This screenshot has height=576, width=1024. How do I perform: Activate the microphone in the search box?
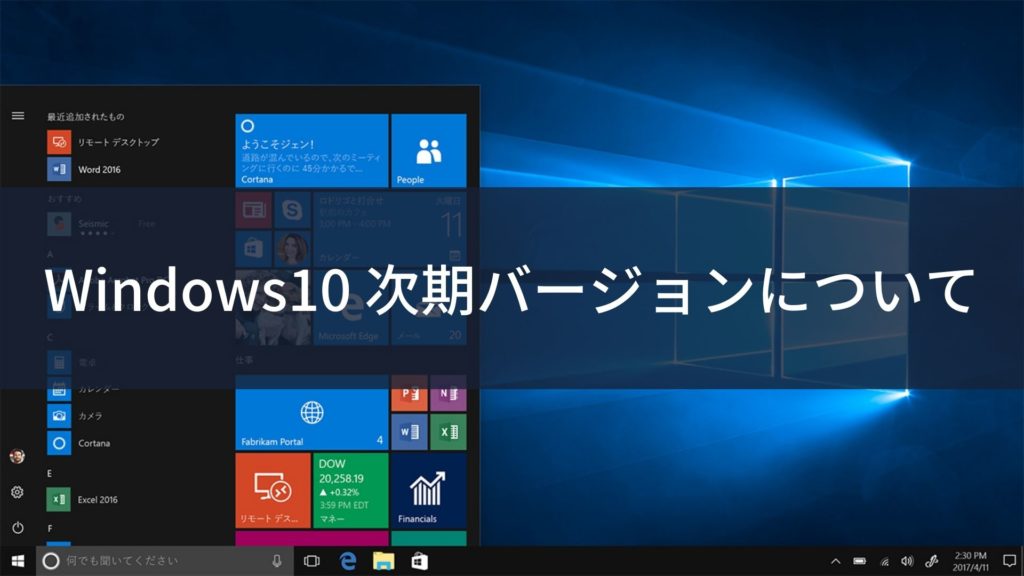pyautogui.click(x=277, y=561)
